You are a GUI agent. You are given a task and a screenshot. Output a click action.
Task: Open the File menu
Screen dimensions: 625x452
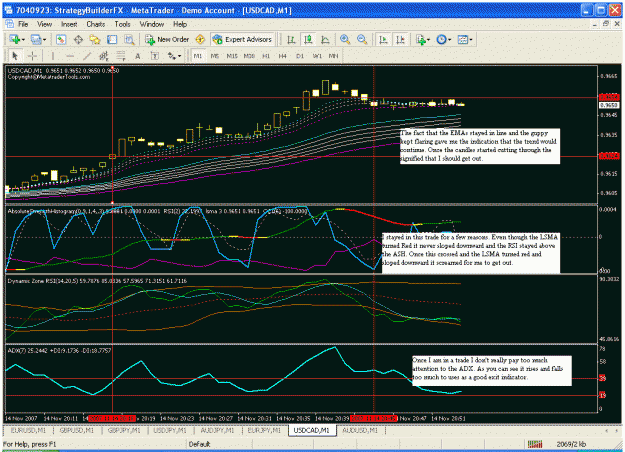(23, 24)
